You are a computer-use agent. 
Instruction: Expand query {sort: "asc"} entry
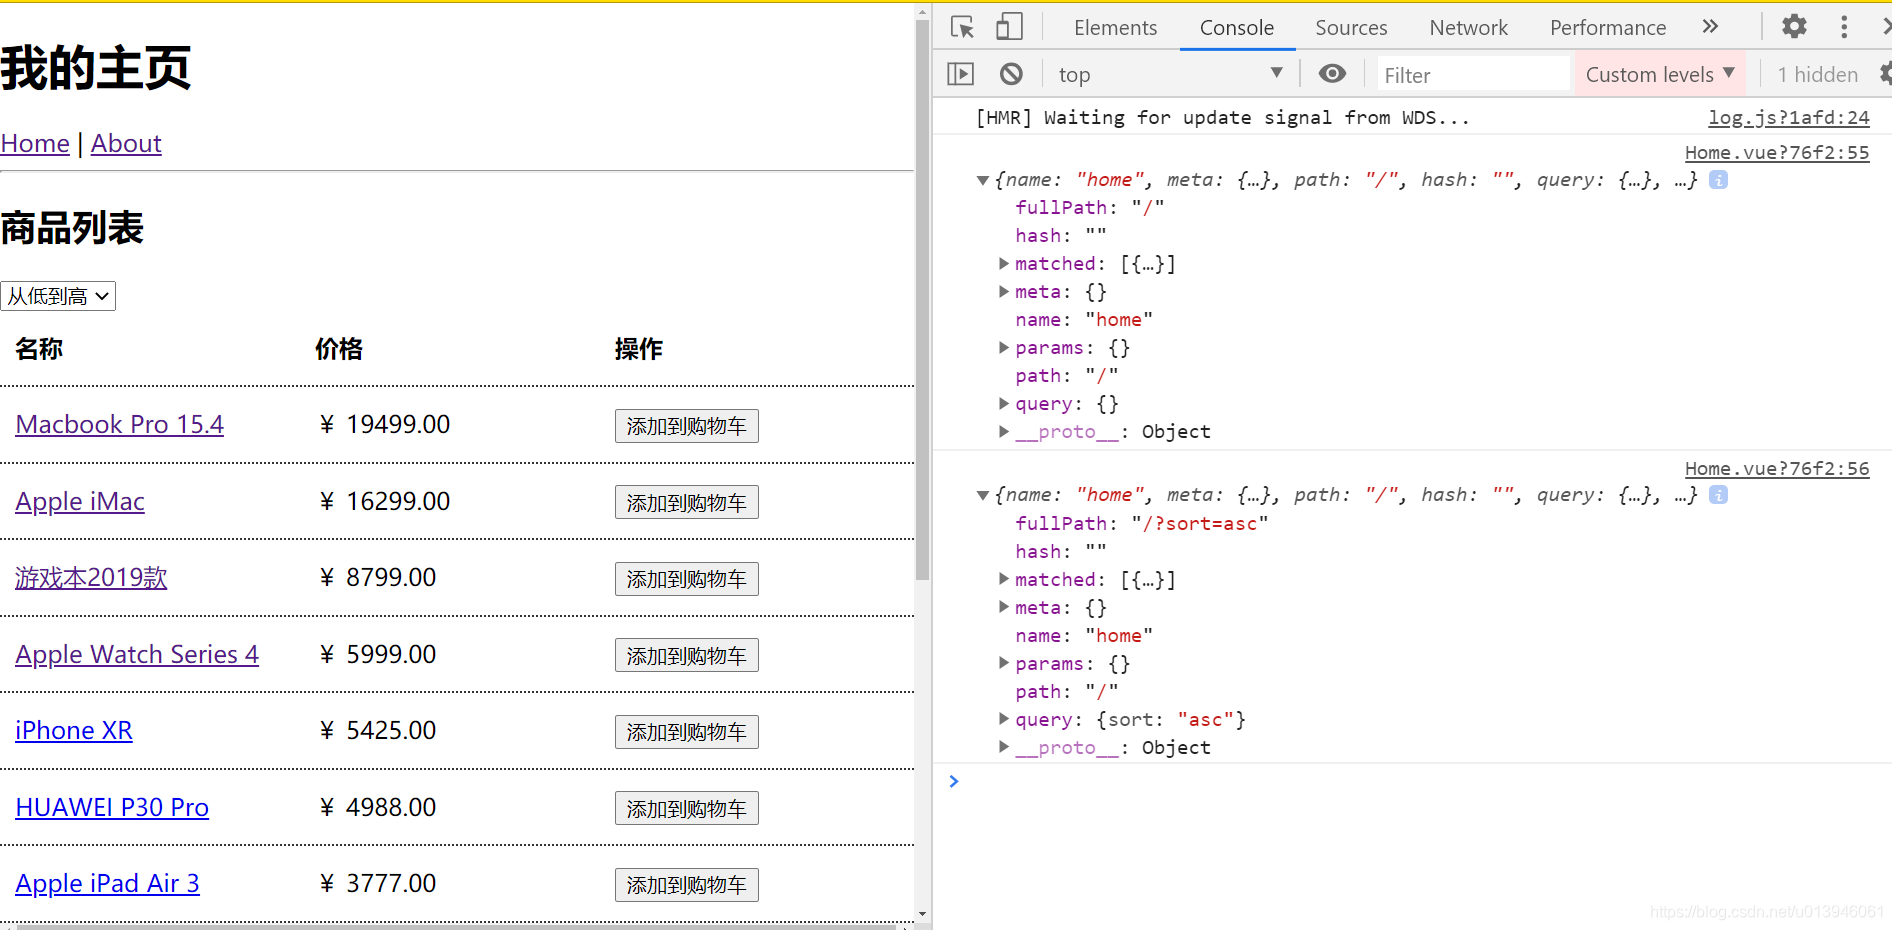1004,719
